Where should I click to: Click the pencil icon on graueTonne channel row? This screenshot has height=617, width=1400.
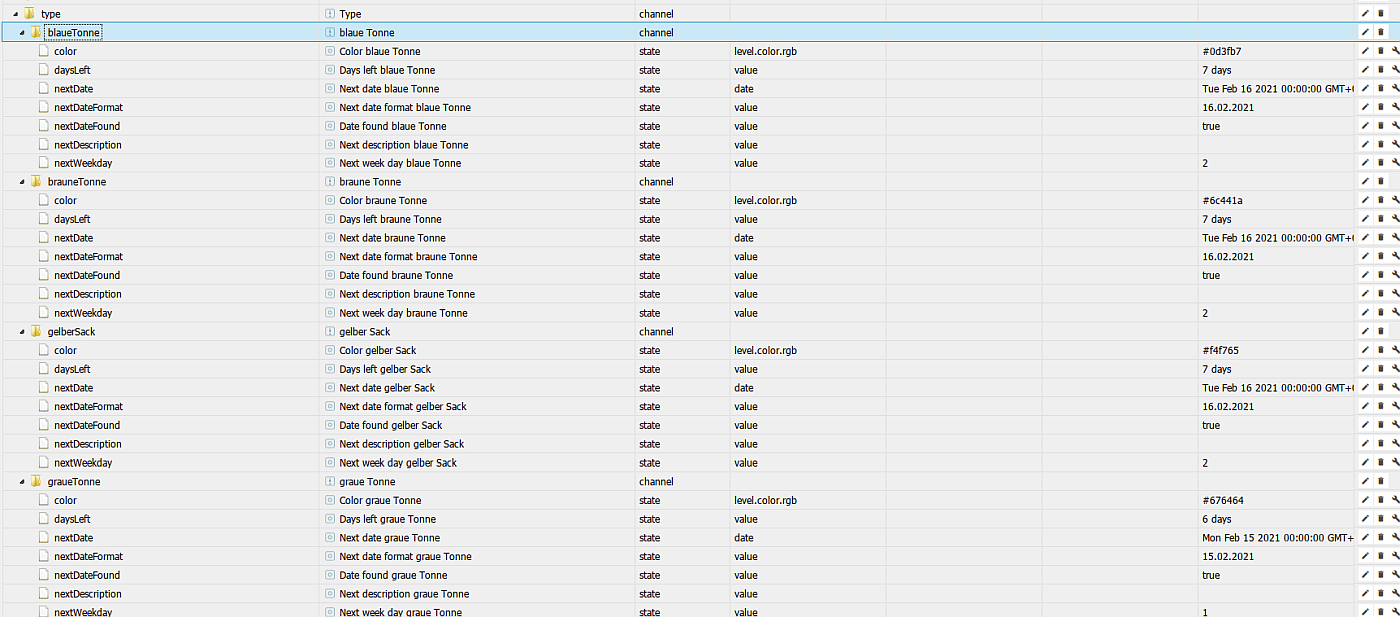click(x=1365, y=482)
